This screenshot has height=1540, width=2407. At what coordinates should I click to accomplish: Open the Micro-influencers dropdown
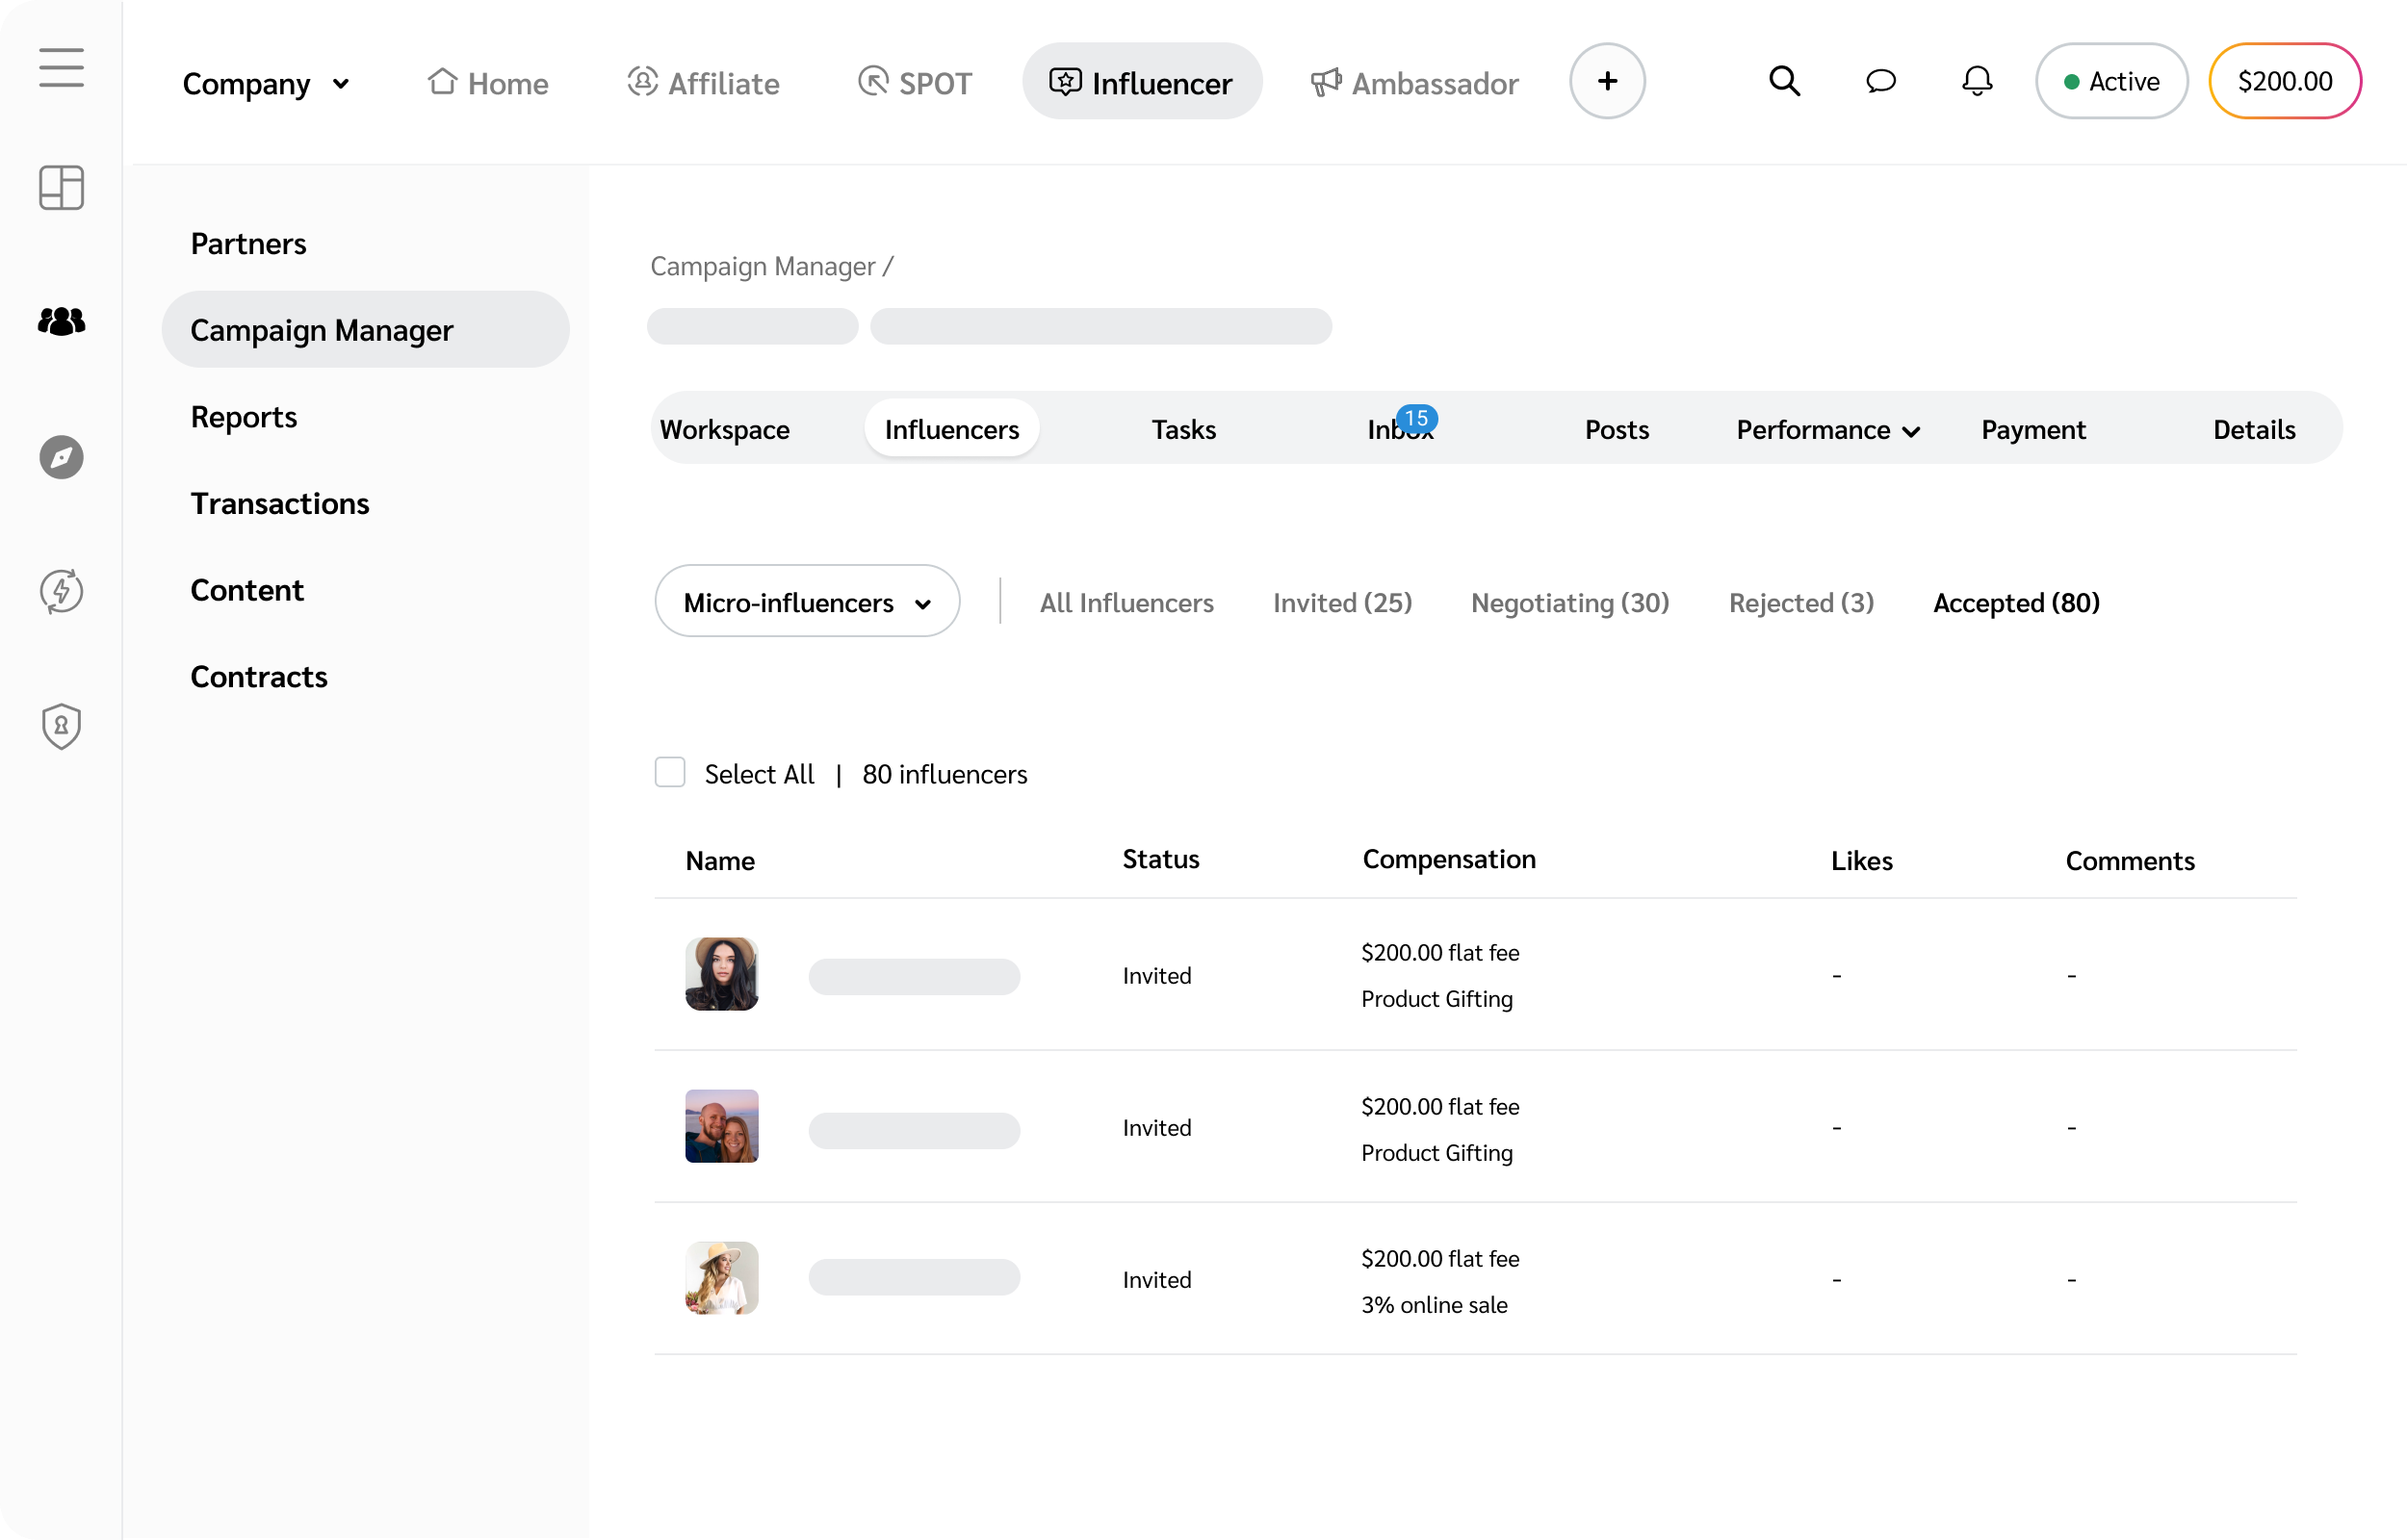(x=807, y=602)
